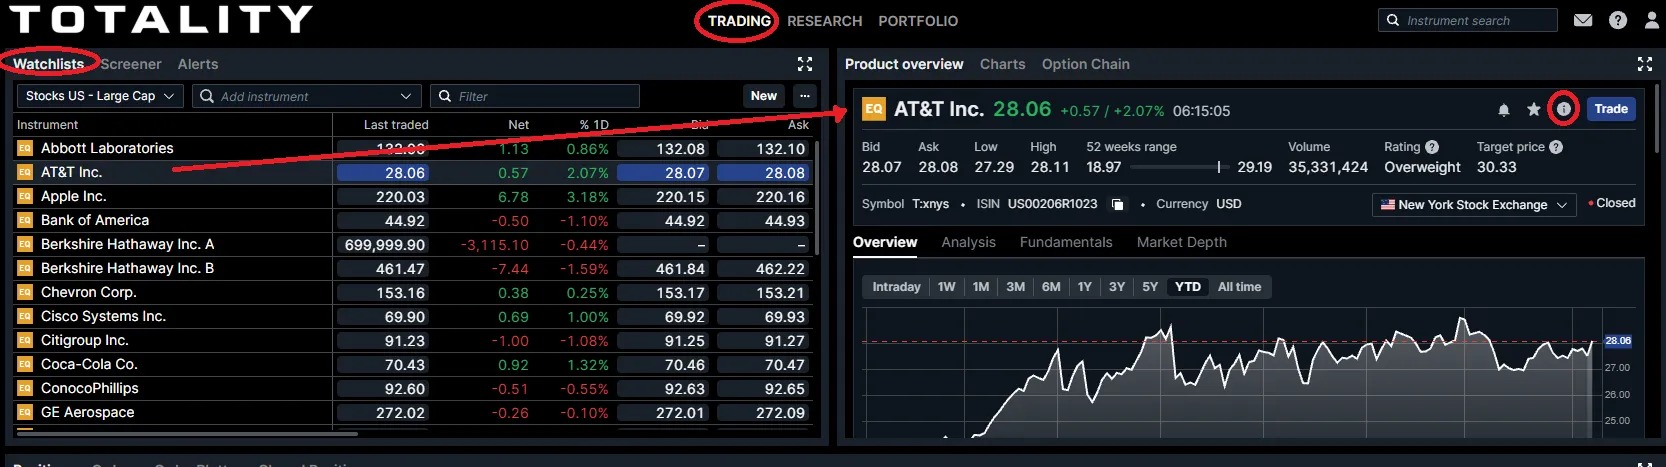Click the Trade button for AT&T
This screenshot has width=1666, height=467.
[1611, 109]
